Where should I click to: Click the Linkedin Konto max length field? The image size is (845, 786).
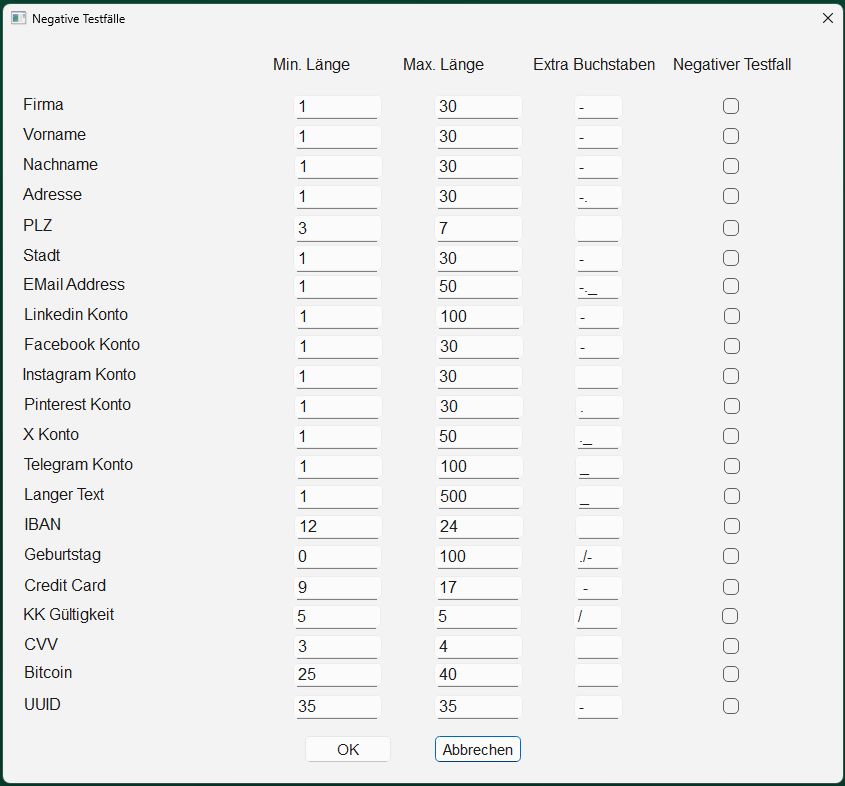(x=479, y=317)
